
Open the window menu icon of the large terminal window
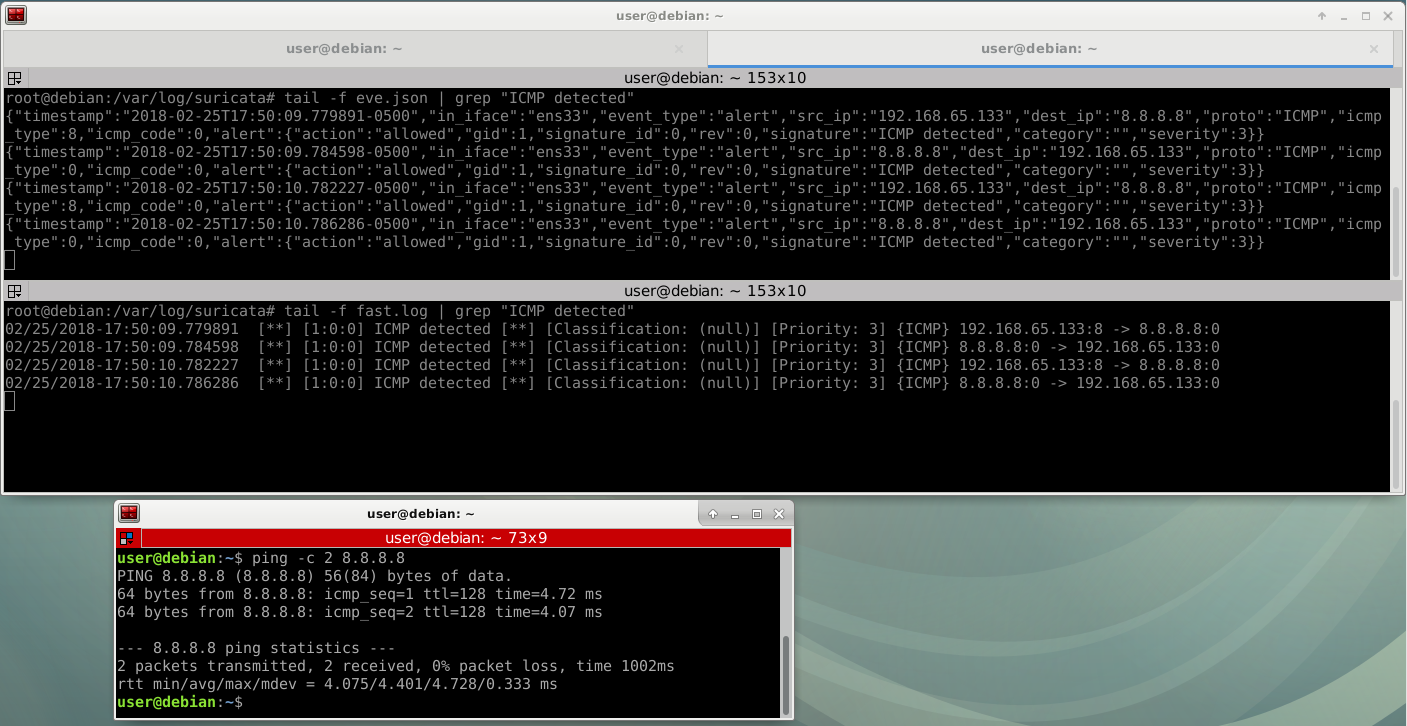(x=16, y=15)
